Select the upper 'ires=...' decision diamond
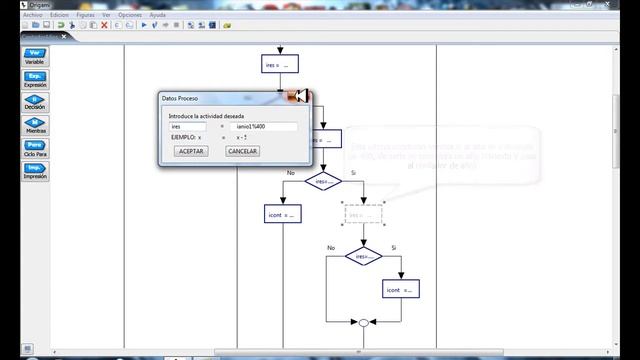Viewport: 640px width, 360px height. pos(323,182)
